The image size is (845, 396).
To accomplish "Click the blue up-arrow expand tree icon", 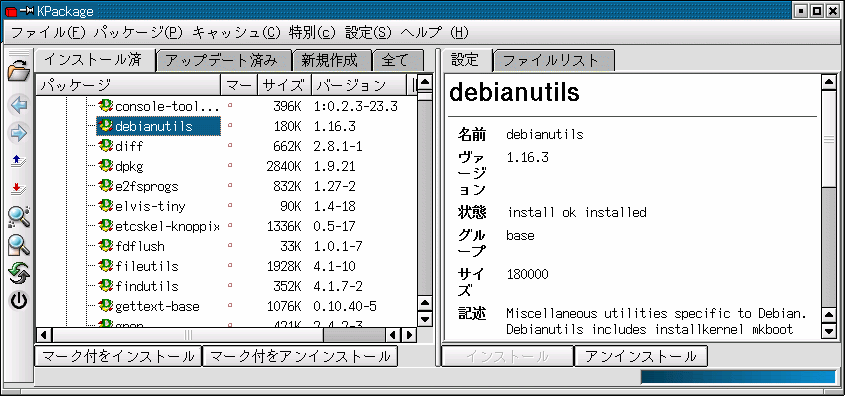I will [18, 161].
